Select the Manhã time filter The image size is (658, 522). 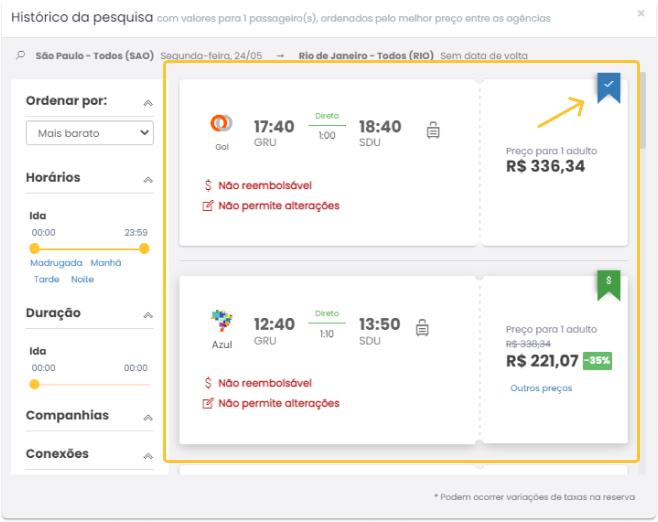(x=105, y=263)
